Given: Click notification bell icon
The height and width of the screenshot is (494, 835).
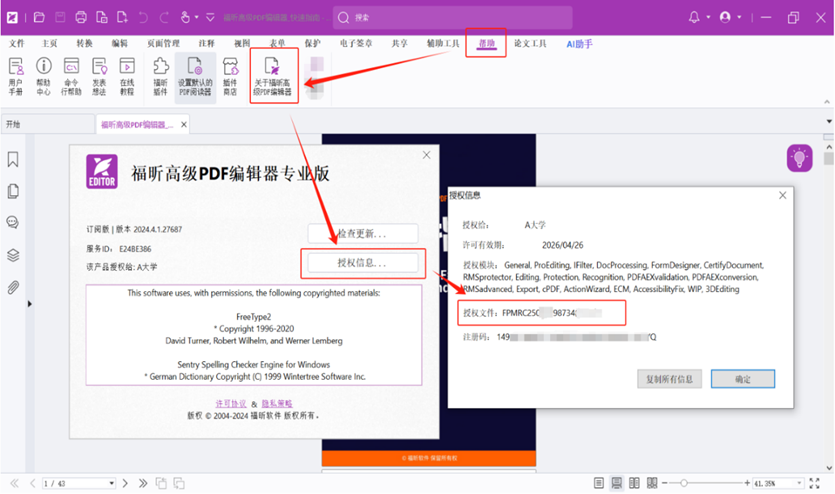Looking at the screenshot, I should (694, 18).
